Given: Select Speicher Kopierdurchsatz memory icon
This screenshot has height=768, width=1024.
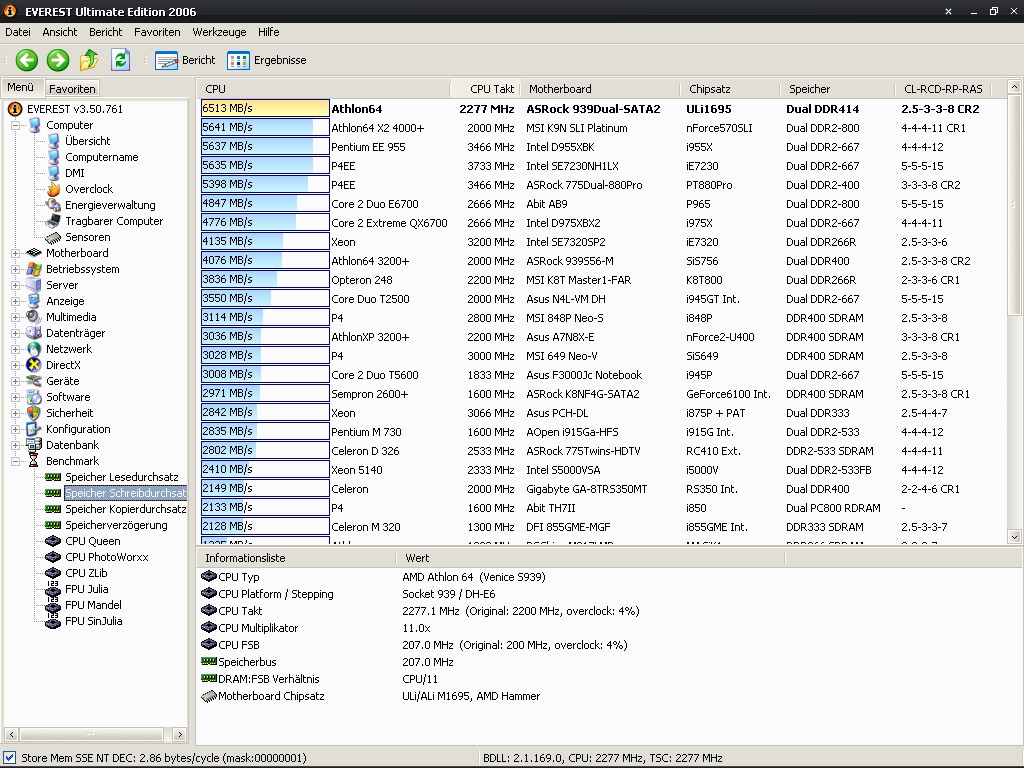Looking at the screenshot, I should [53, 509].
